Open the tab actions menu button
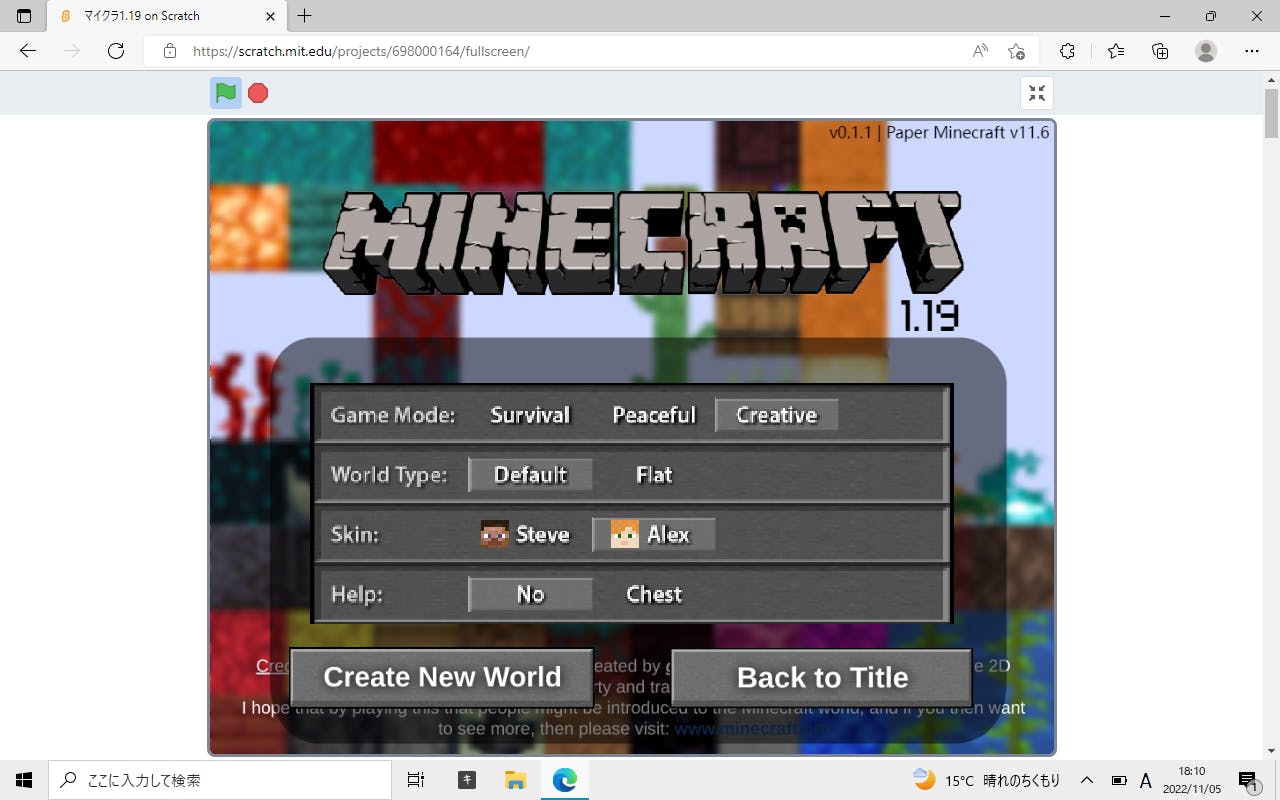This screenshot has width=1280, height=800. (x=24, y=16)
